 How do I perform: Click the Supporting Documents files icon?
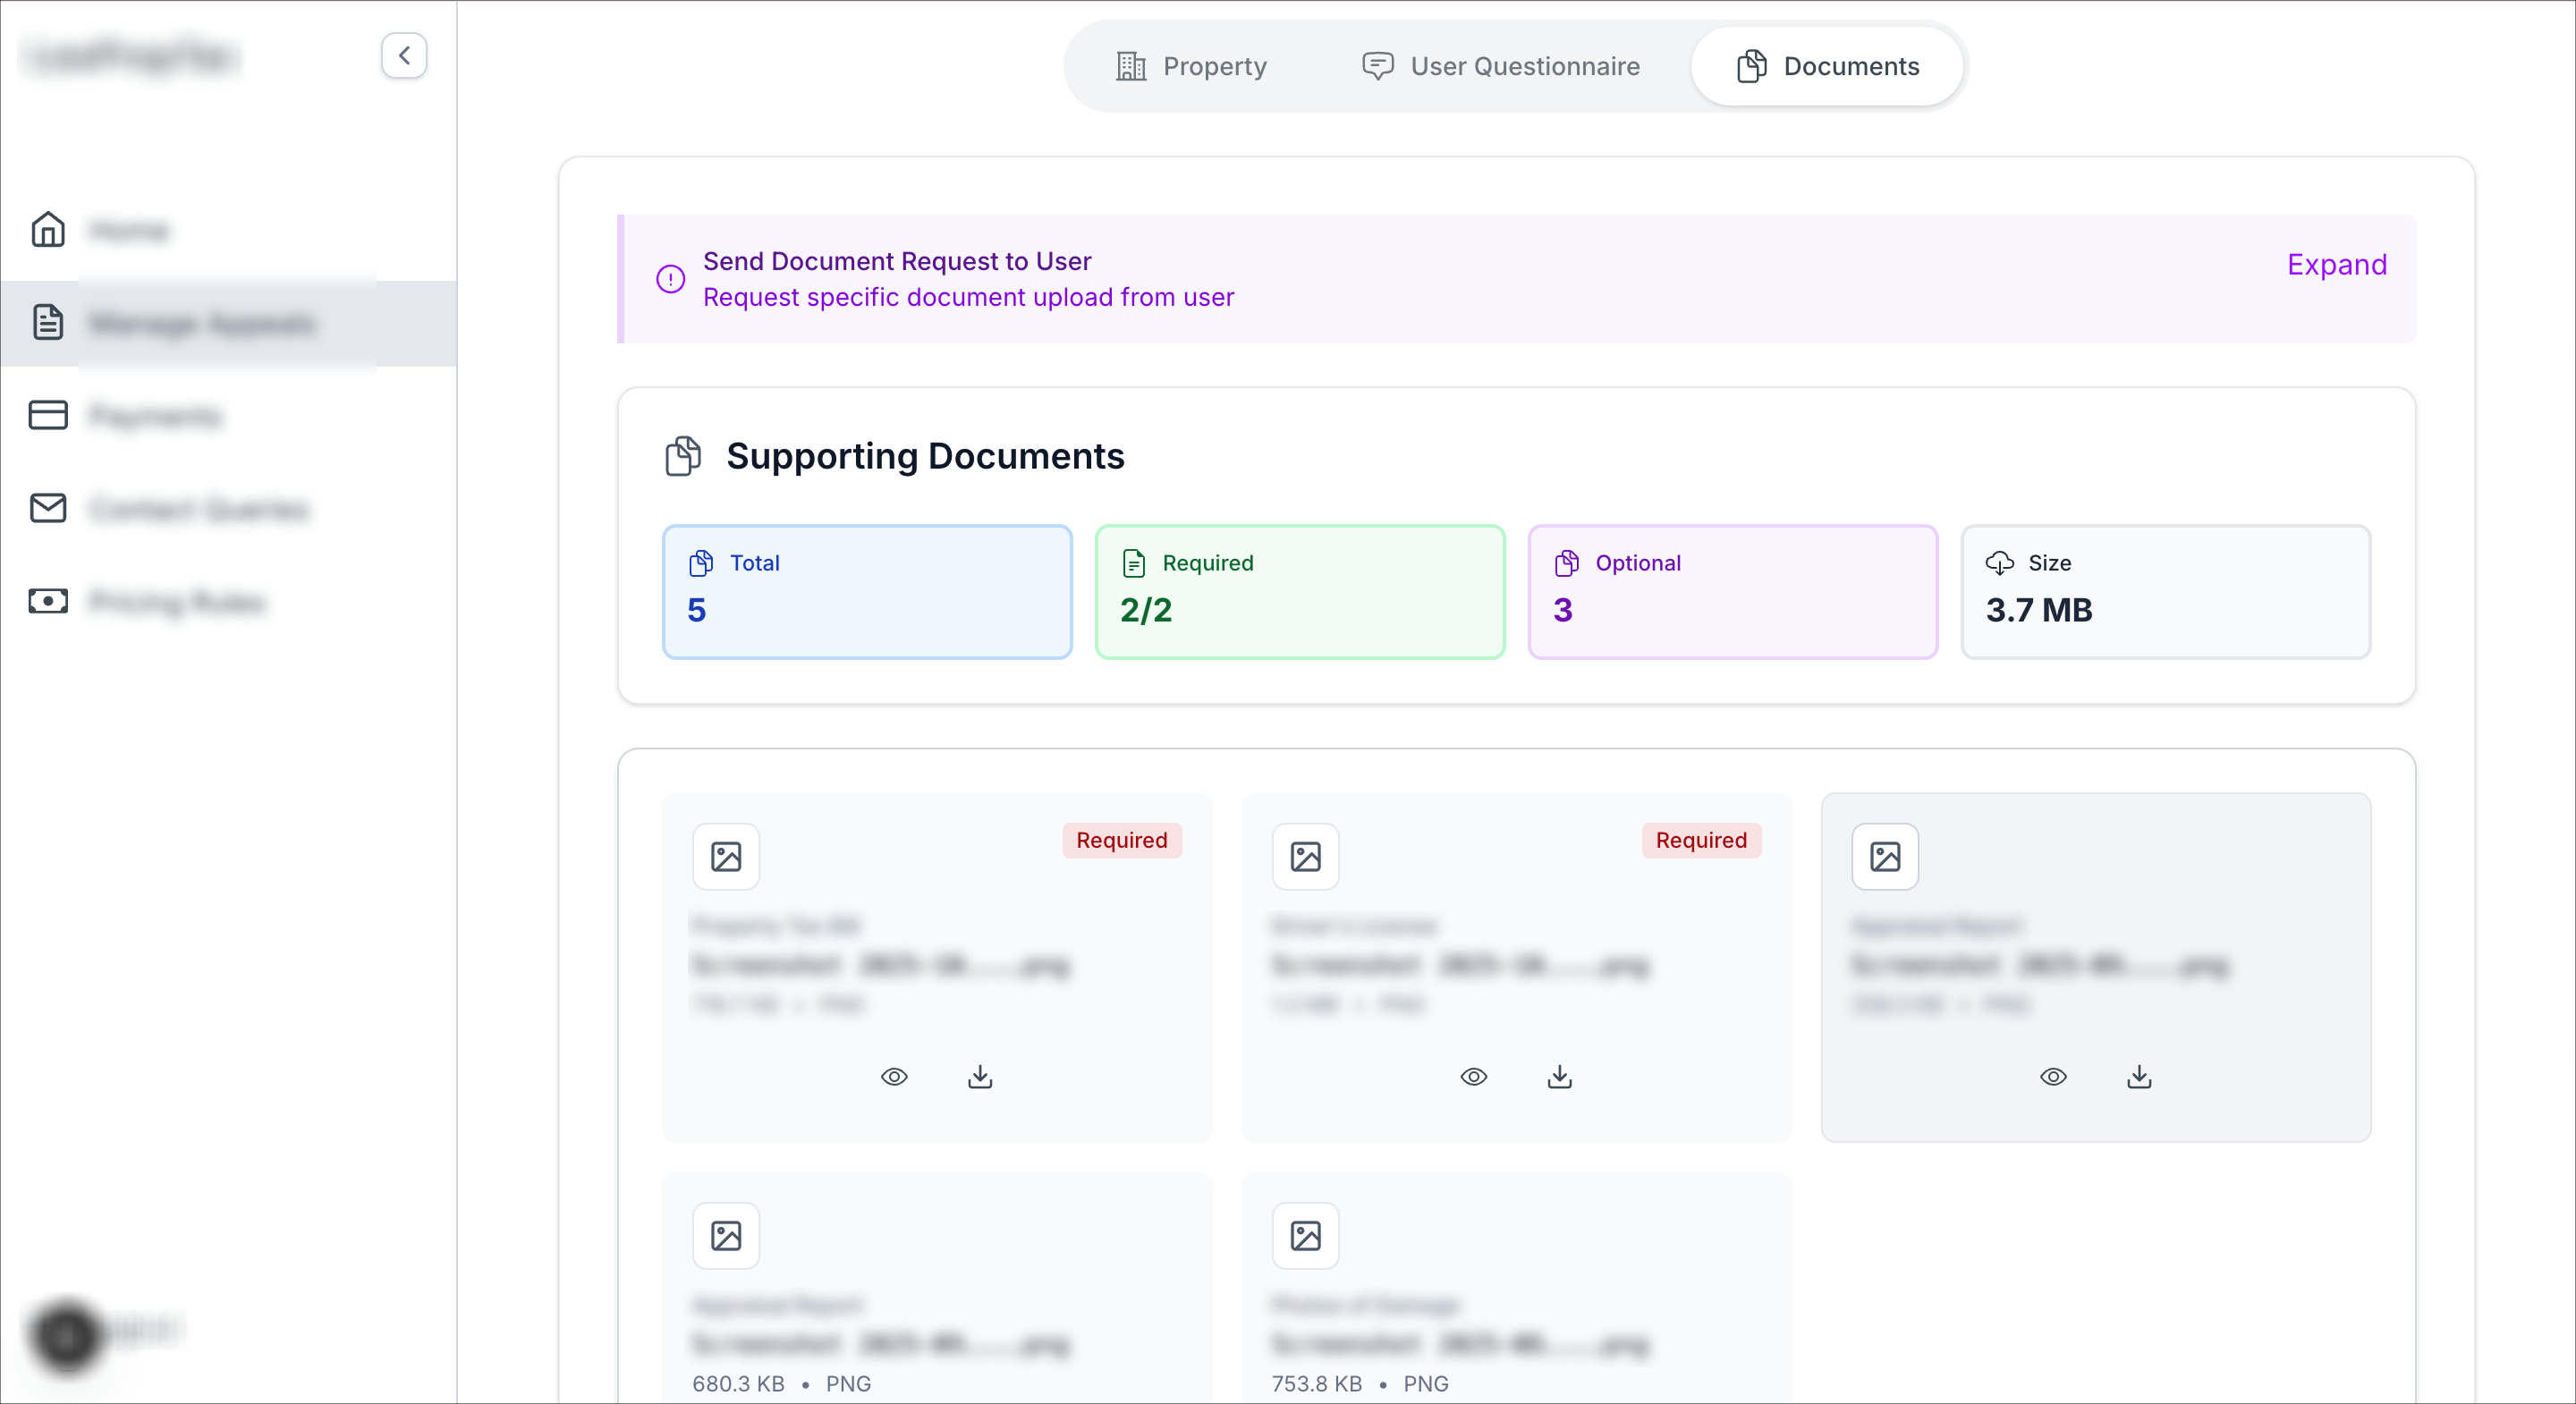pos(683,456)
